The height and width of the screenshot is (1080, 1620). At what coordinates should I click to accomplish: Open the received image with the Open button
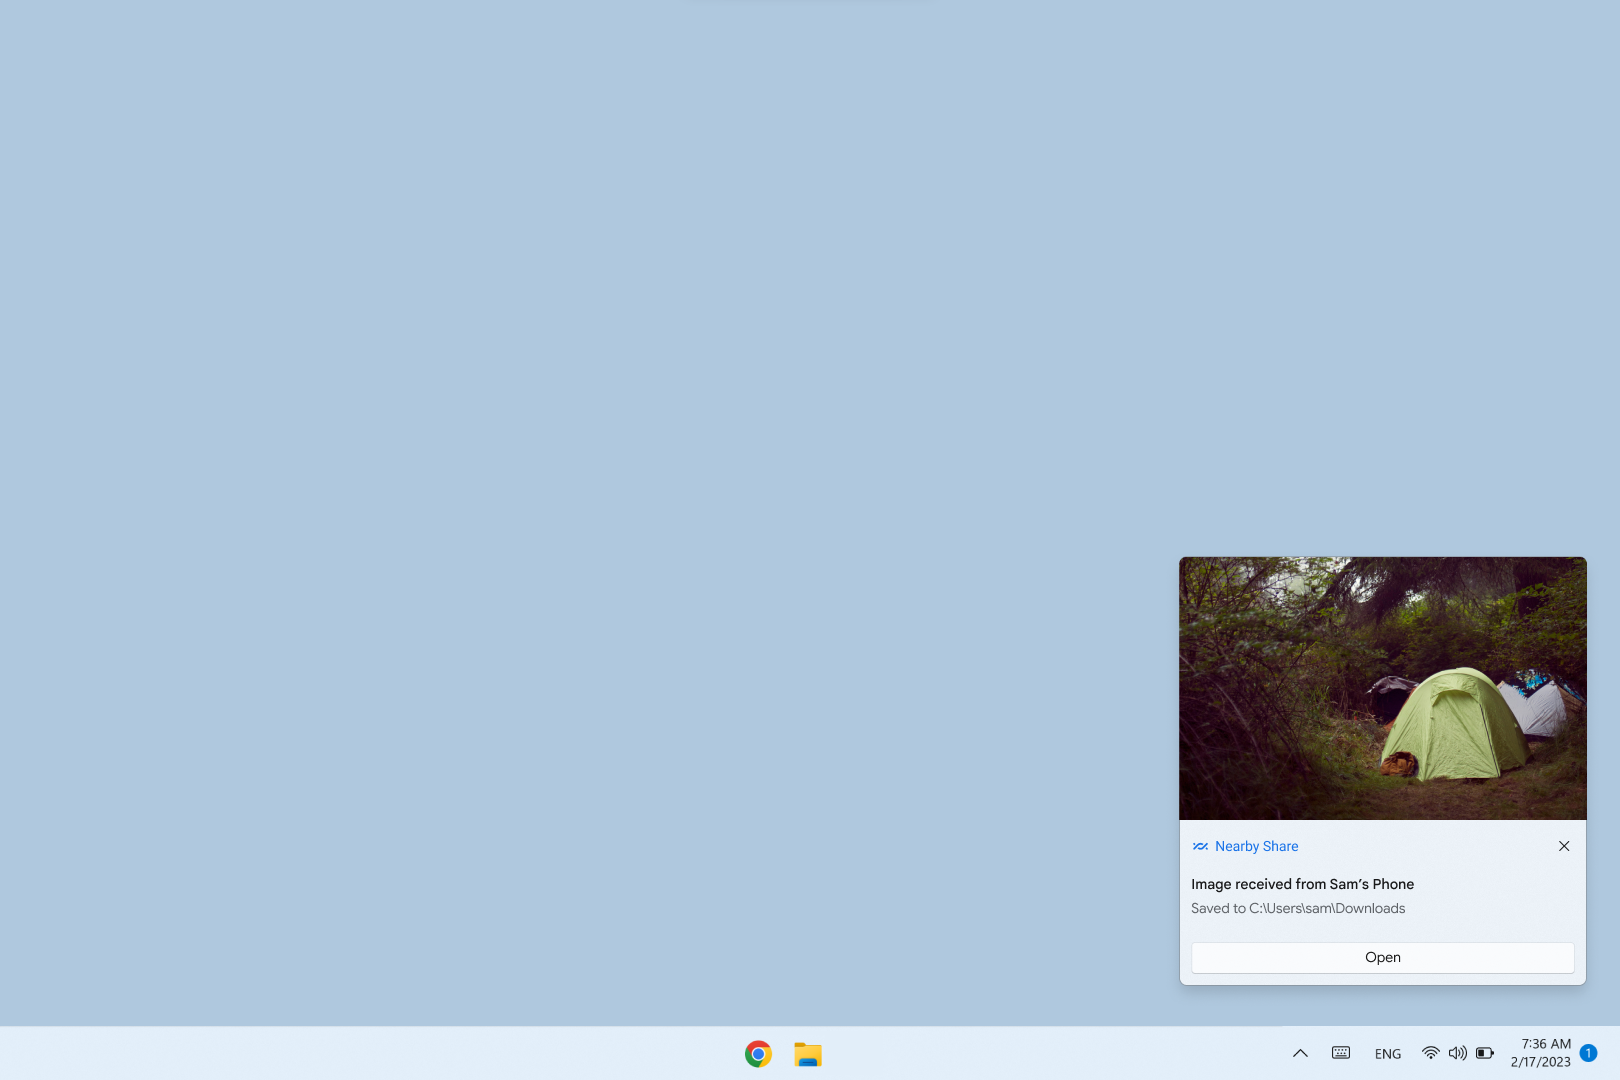point(1382,957)
